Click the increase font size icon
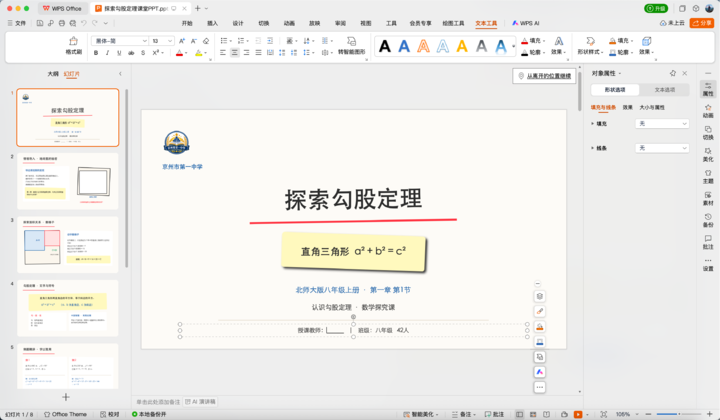 (182, 41)
